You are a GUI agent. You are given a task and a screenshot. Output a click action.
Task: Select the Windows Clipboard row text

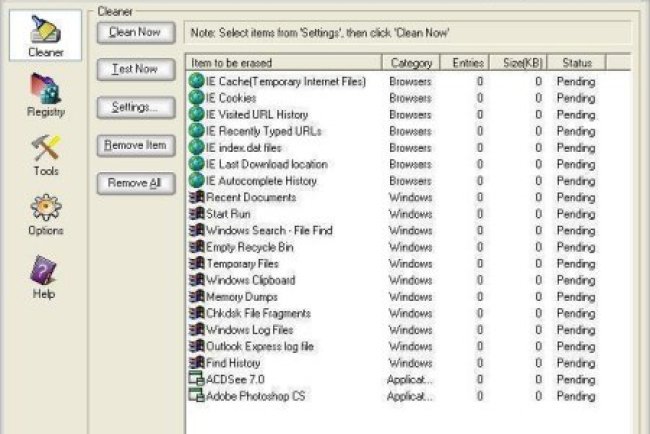pyautogui.click(x=251, y=280)
